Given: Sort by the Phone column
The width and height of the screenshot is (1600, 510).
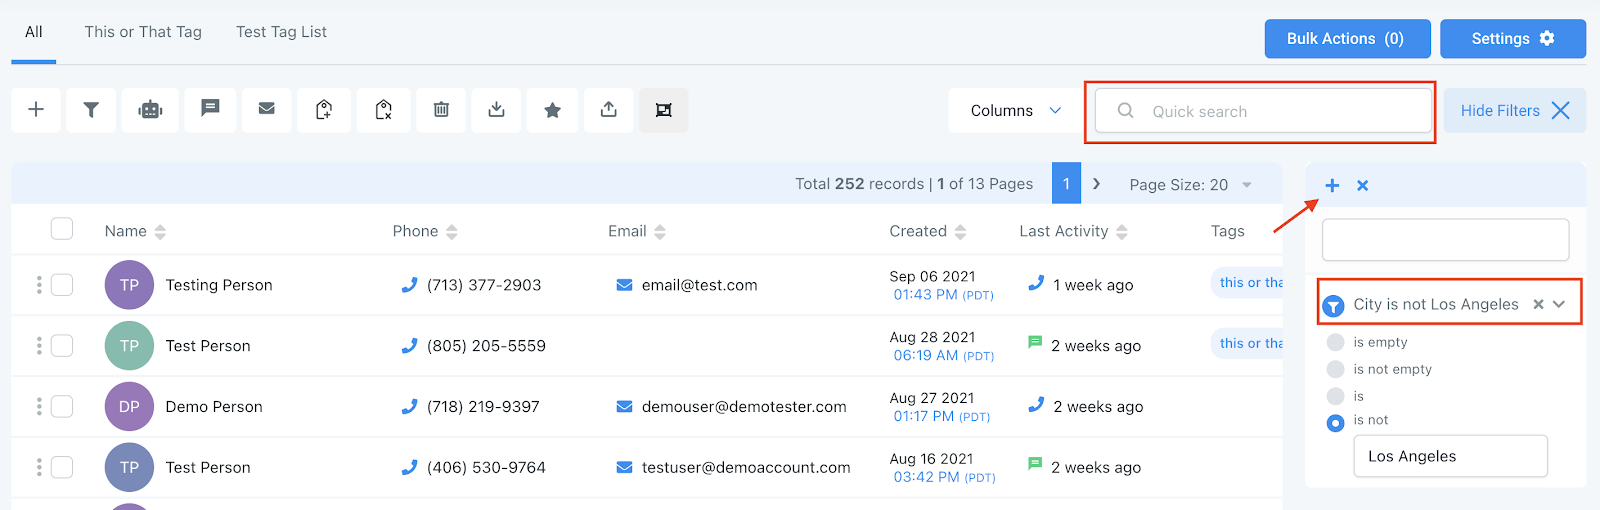Looking at the screenshot, I should [451, 232].
